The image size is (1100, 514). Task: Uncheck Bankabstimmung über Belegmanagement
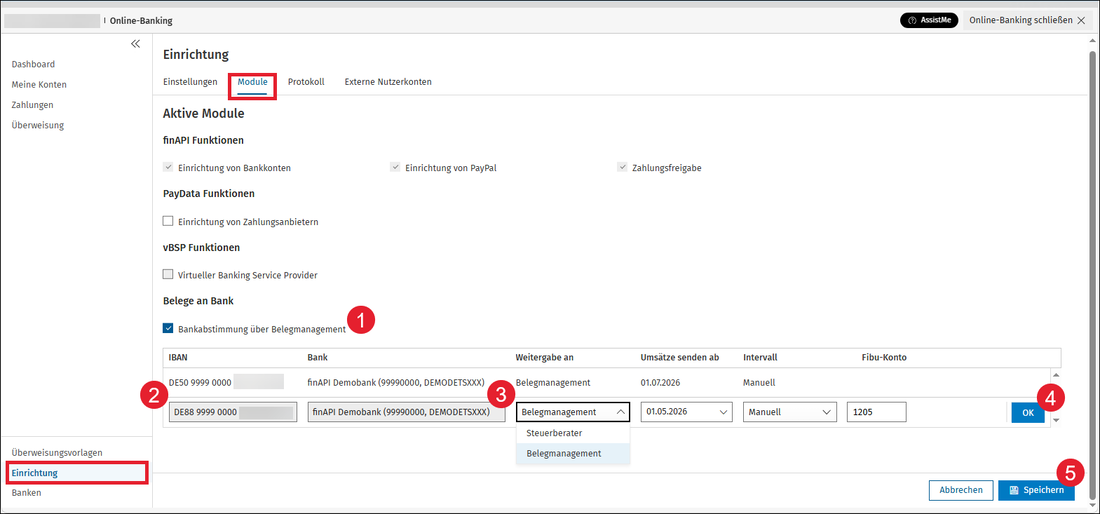[x=168, y=328]
